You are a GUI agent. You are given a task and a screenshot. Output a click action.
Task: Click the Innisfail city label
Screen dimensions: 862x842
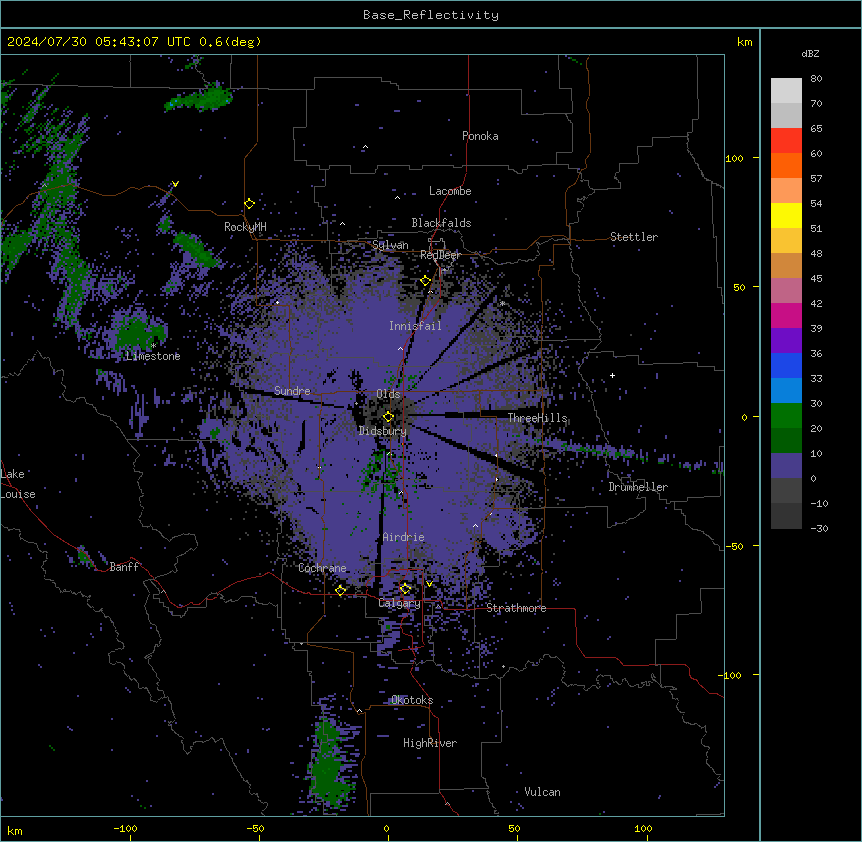coord(415,326)
